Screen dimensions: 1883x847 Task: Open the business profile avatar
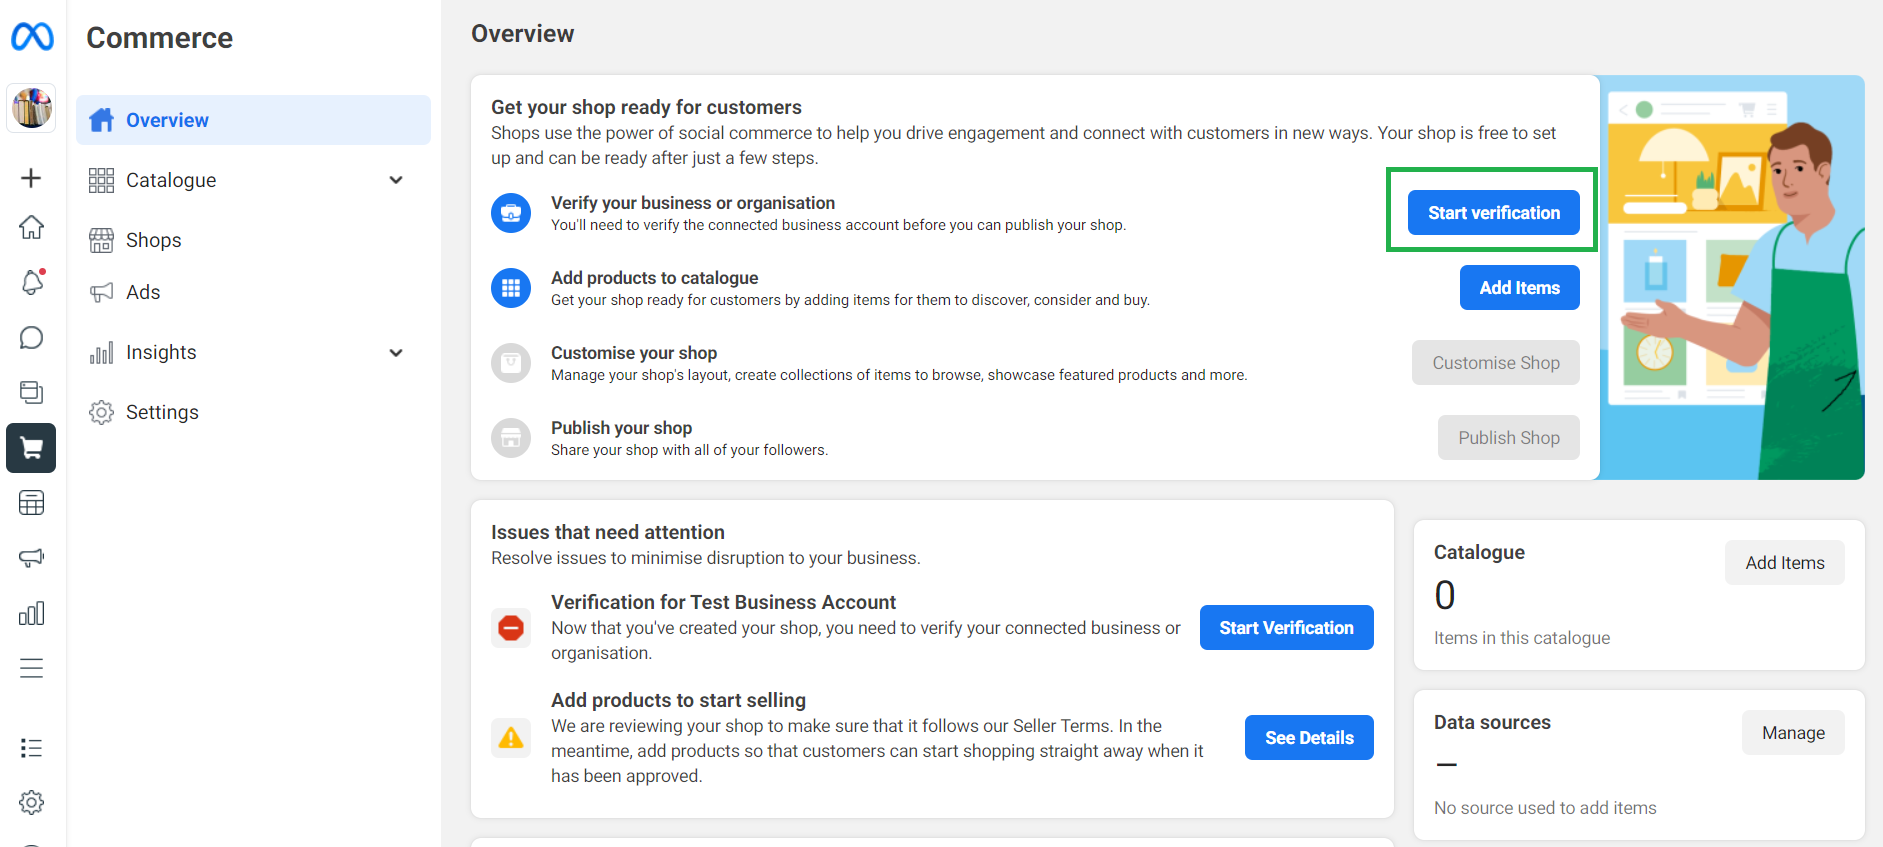(x=32, y=107)
